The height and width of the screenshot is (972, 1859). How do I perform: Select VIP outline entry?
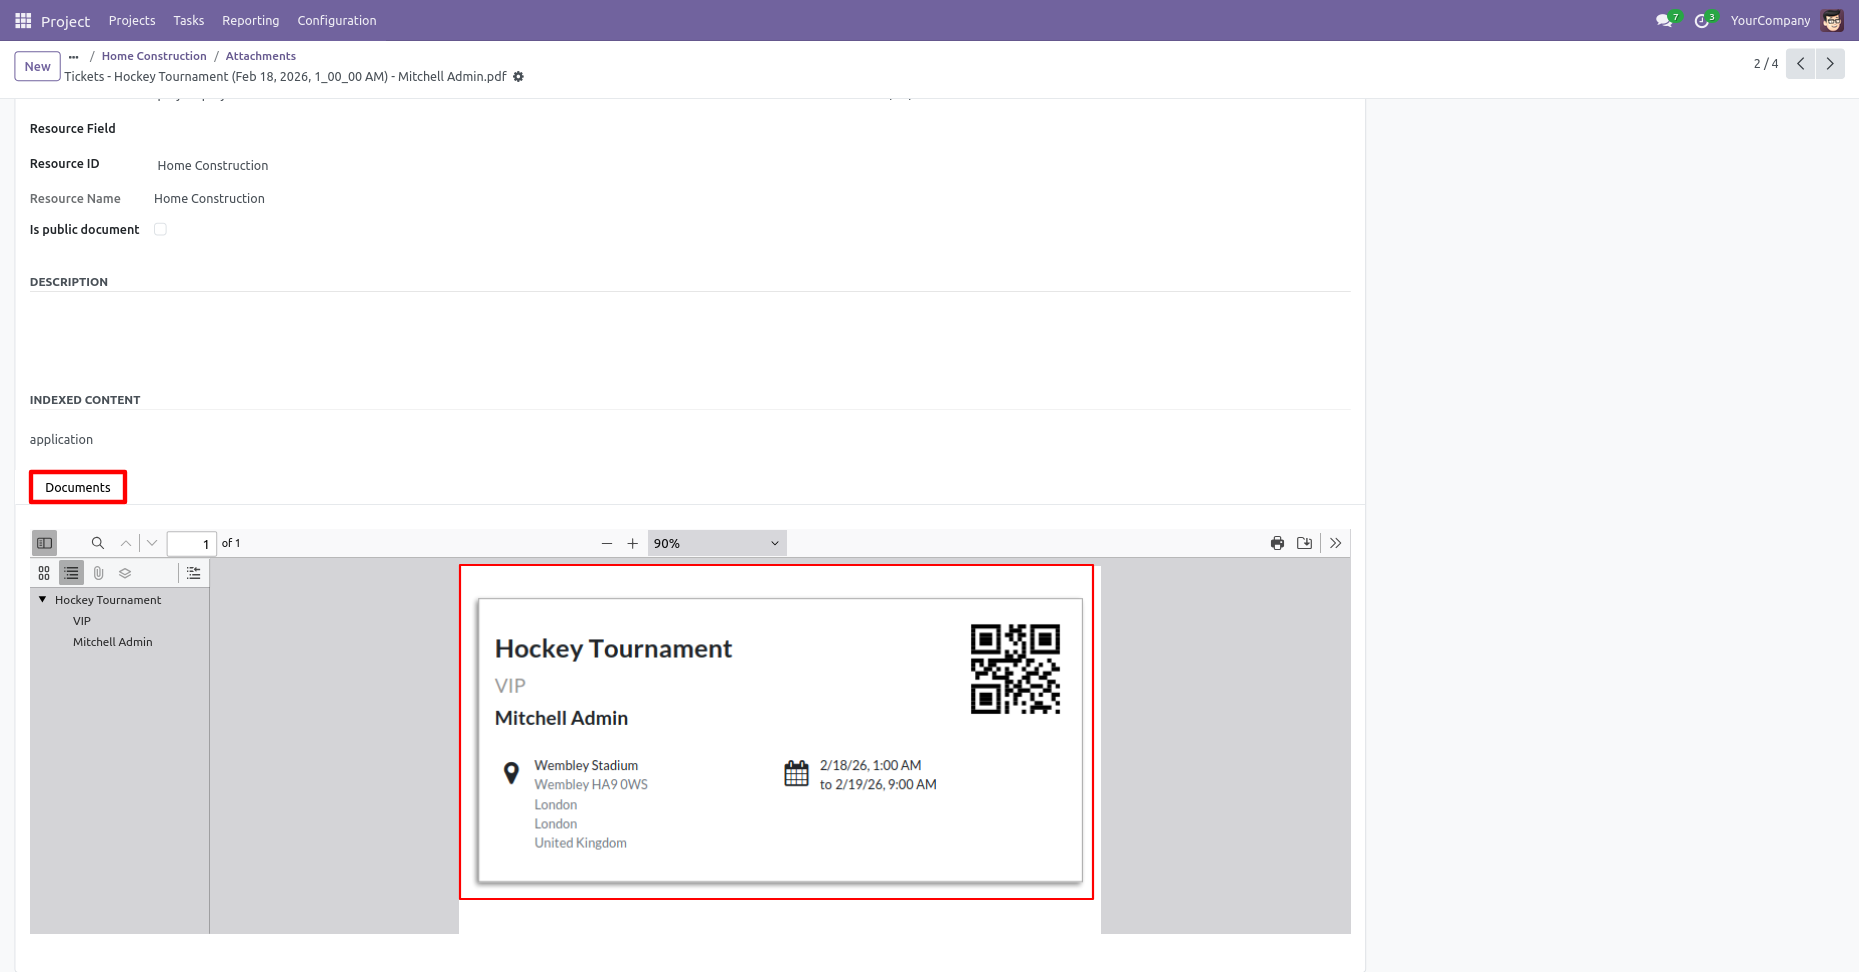82,621
